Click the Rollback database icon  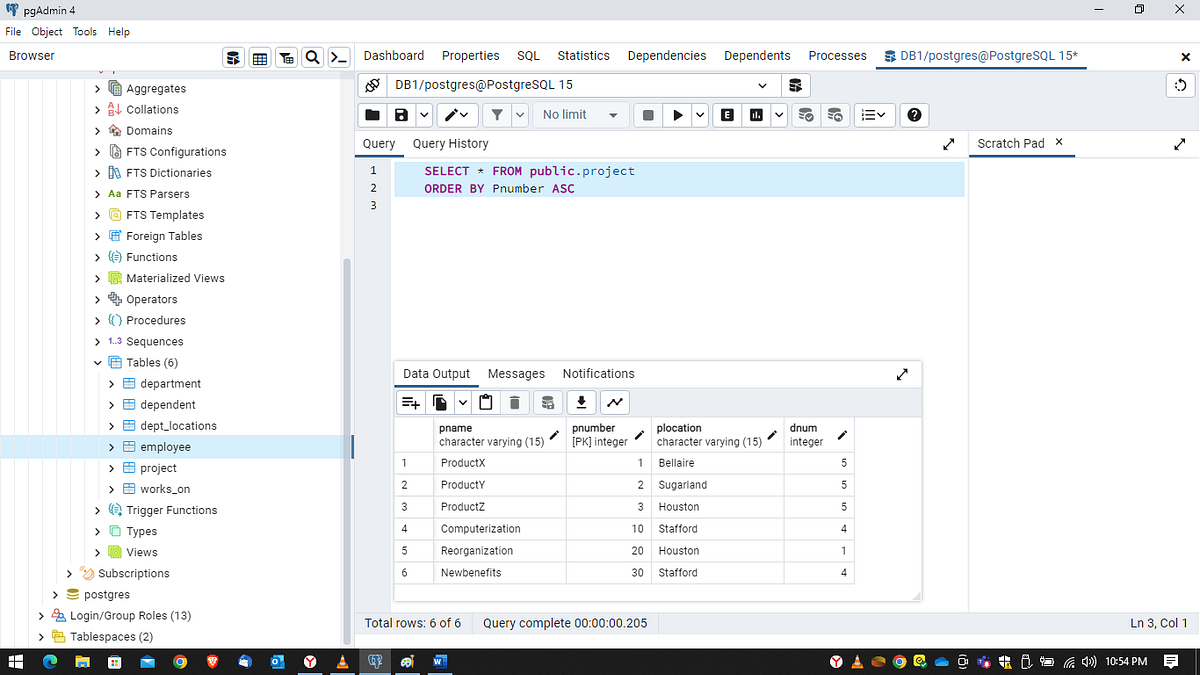[x=835, y=115]
